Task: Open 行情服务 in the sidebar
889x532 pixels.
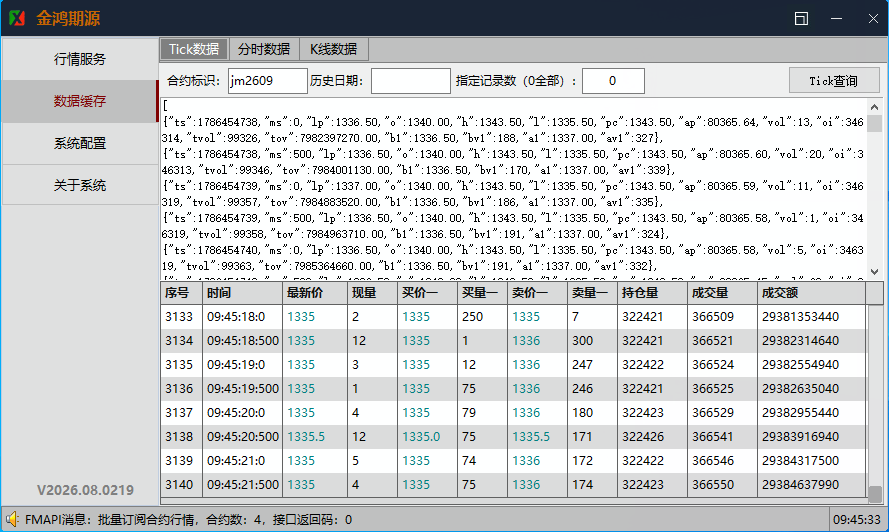Action: tap(80, 59)
